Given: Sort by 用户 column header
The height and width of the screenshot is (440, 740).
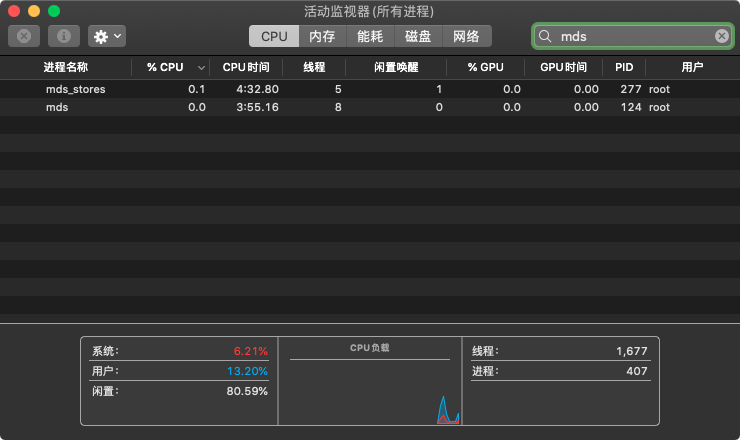Looking at the screenshot, I should pyautogui.click(x=692, y=68).
